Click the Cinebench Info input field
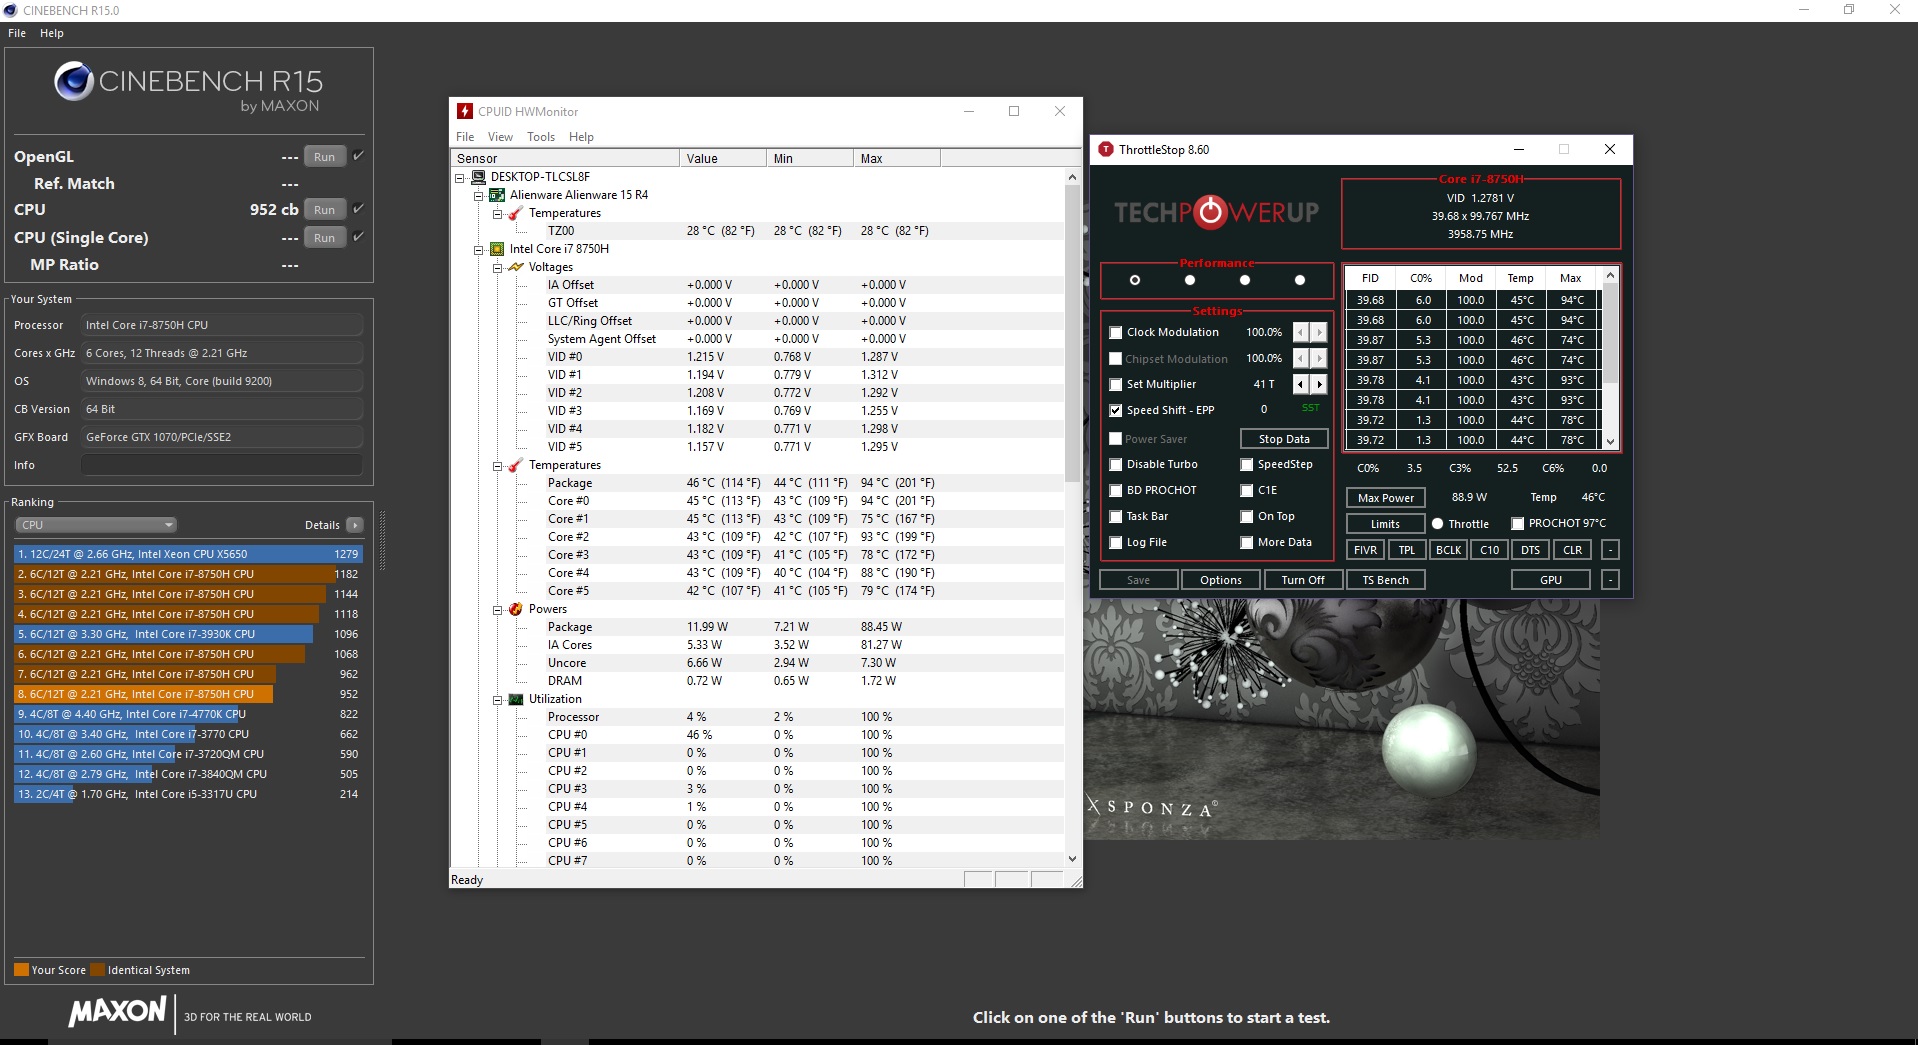This screenshot has width=1918, height=1045. coord(222,465)
